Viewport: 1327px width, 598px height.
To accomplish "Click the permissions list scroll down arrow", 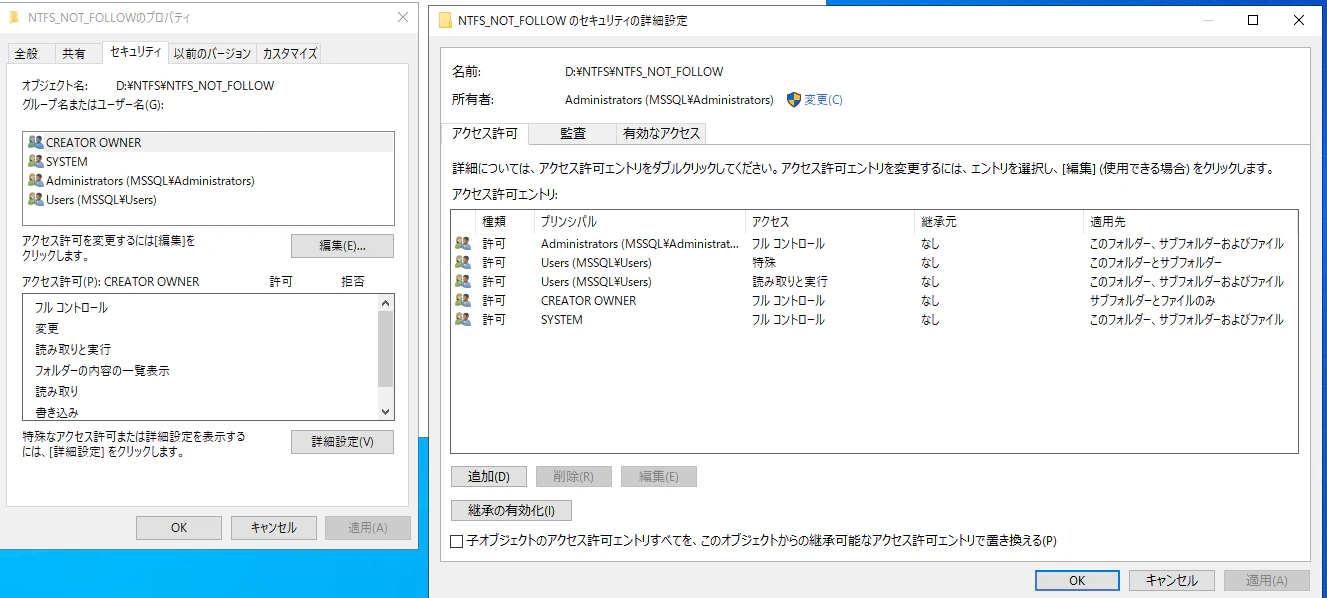I will click(386, 411).
